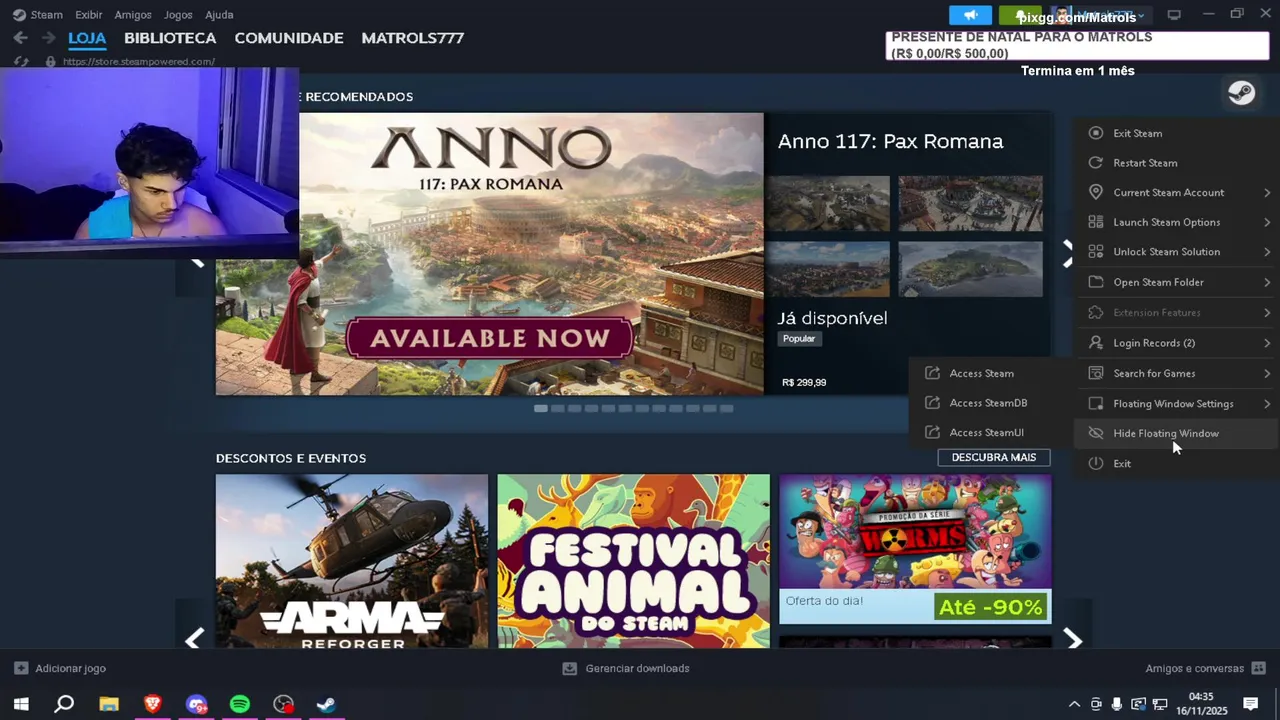
Task: Select the first highlighted carousel page dot
Action: (541, 408)
